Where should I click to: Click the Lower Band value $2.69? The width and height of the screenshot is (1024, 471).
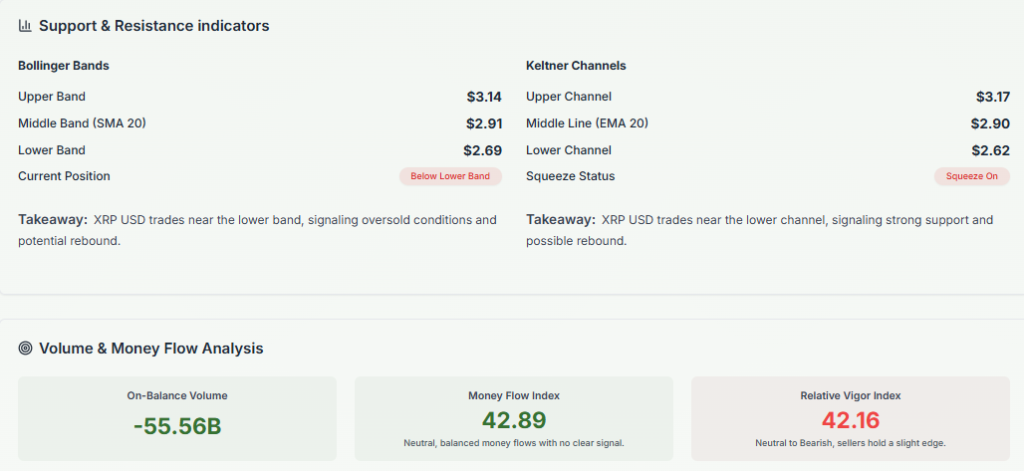point(482,151)
